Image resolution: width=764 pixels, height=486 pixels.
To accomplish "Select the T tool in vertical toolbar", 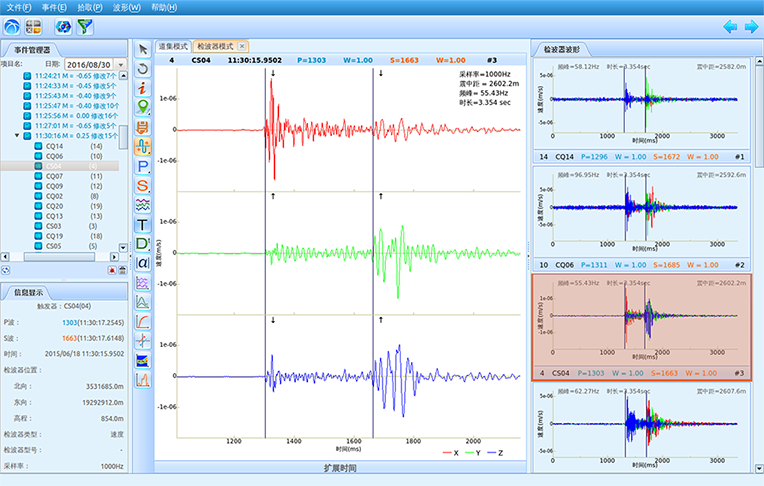I will tap(143, 224).
